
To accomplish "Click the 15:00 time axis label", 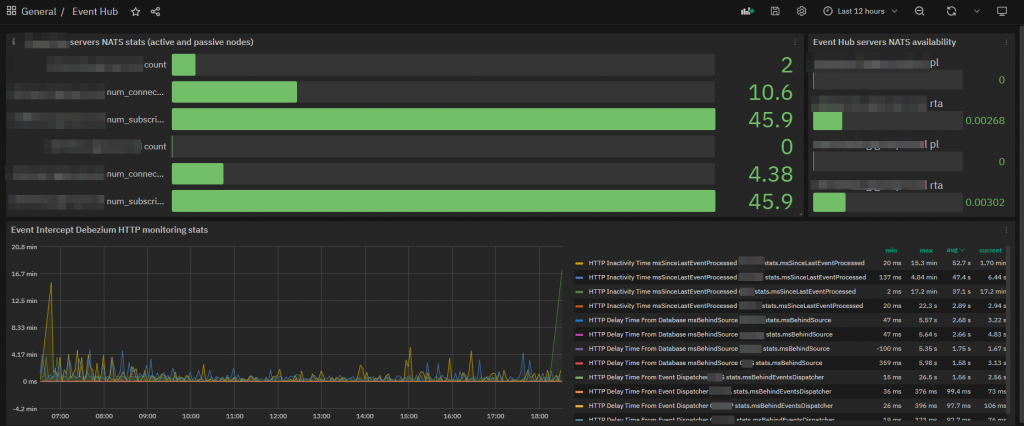I will click(408, 415).
